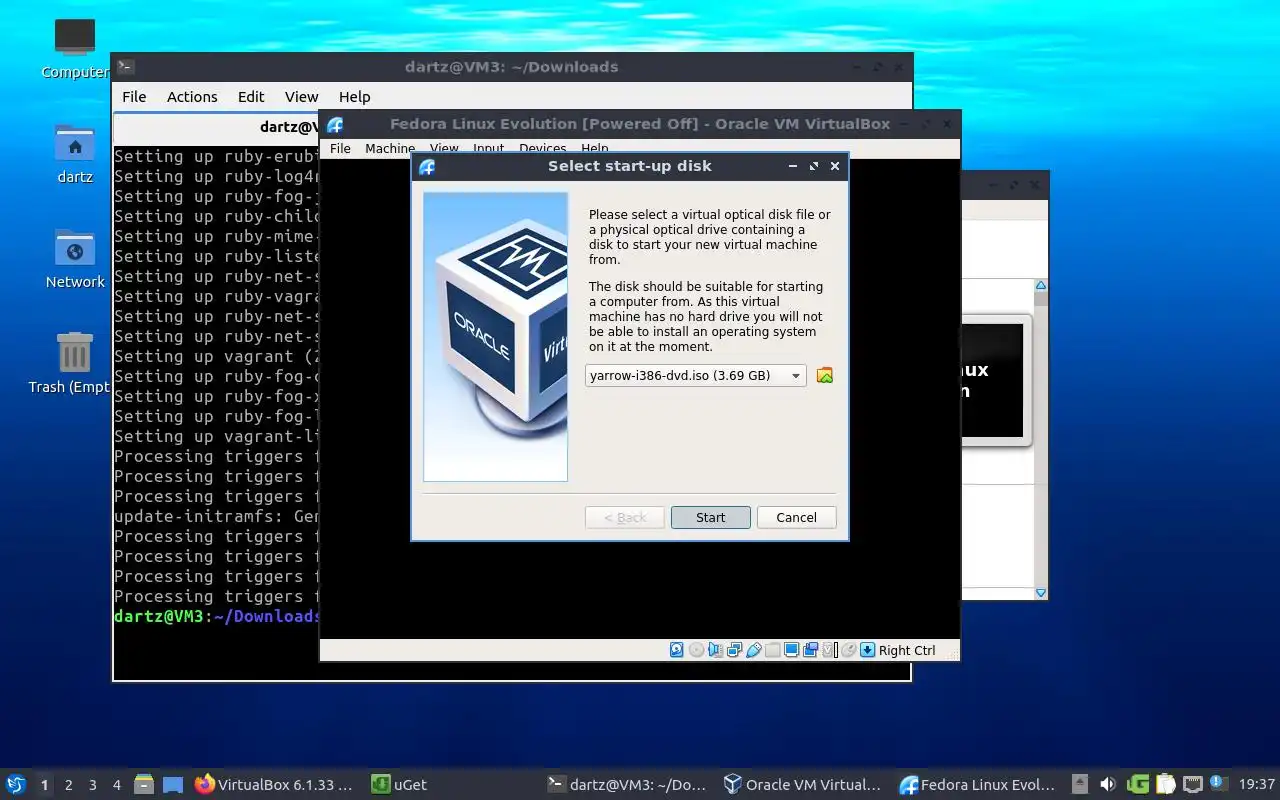Open the Trash desktop icon

click(75, 363)
